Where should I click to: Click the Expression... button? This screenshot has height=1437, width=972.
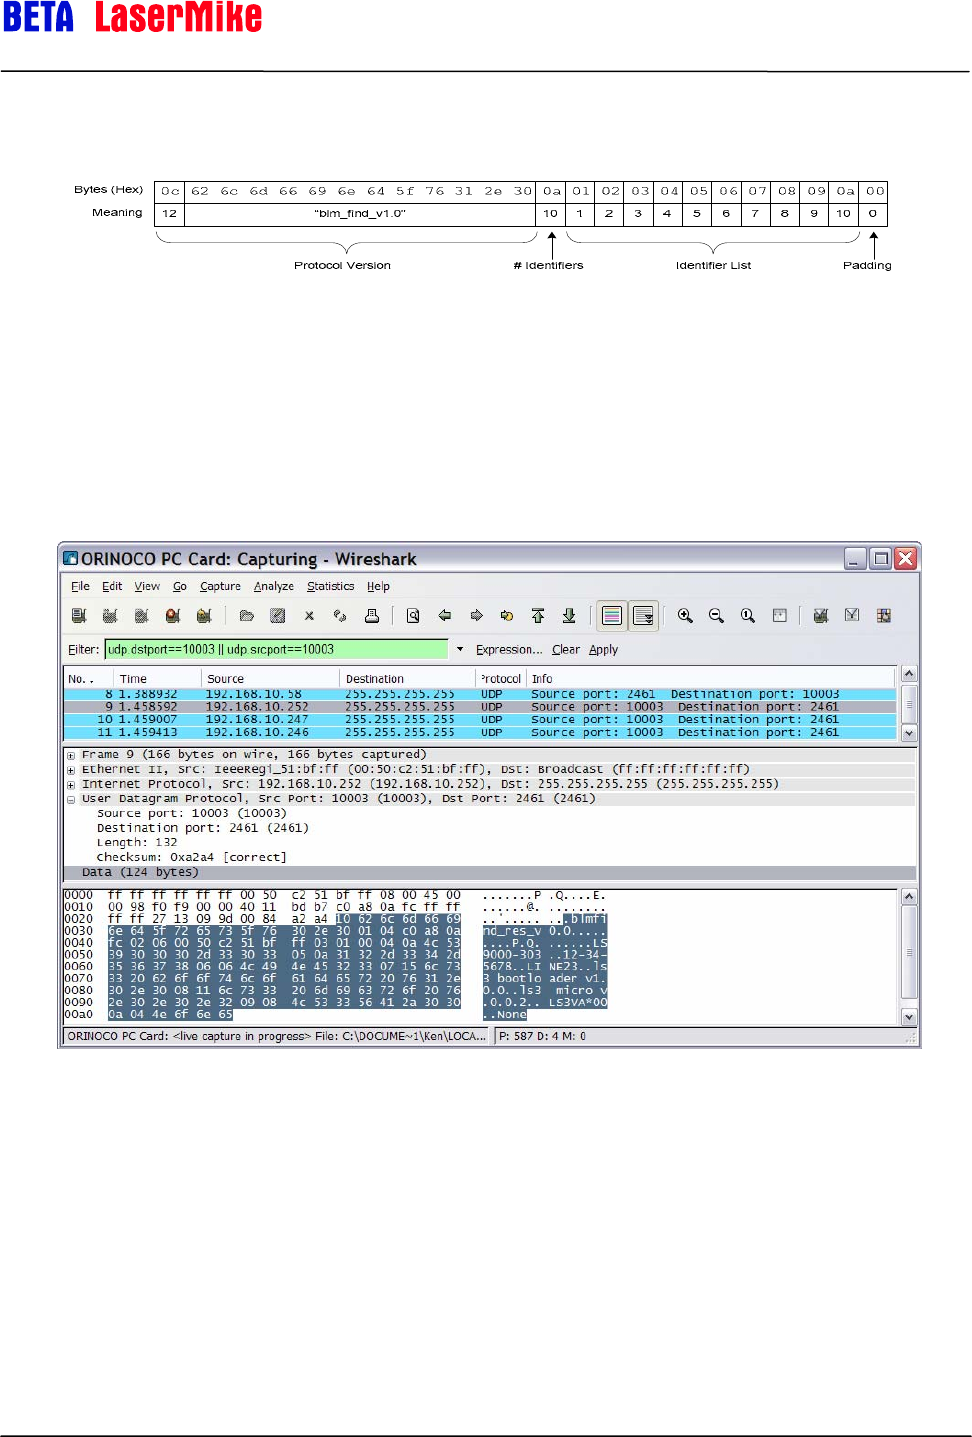pyautogui.click(x=509, y=650)
